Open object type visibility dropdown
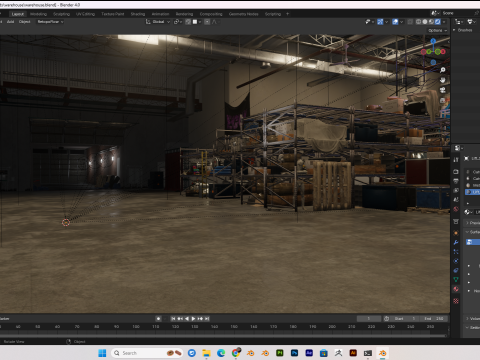This screenshot has width=480, height=360. [x=370, y=22]
